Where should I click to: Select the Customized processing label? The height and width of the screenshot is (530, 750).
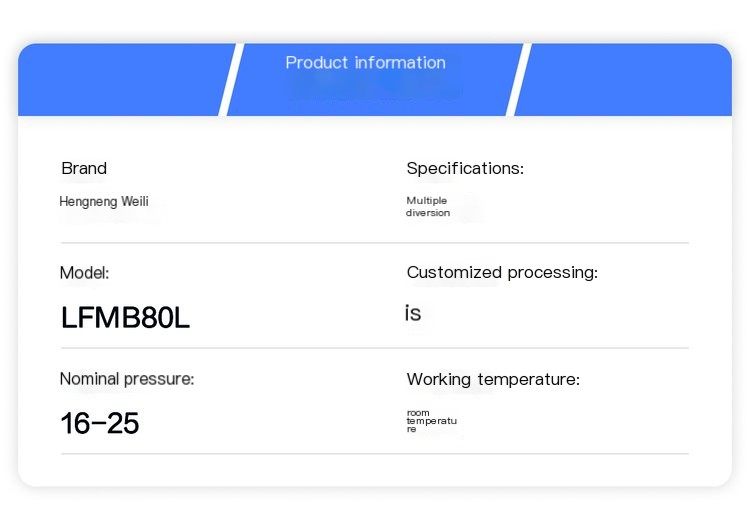pyautogui.click(x=502, y=273)
